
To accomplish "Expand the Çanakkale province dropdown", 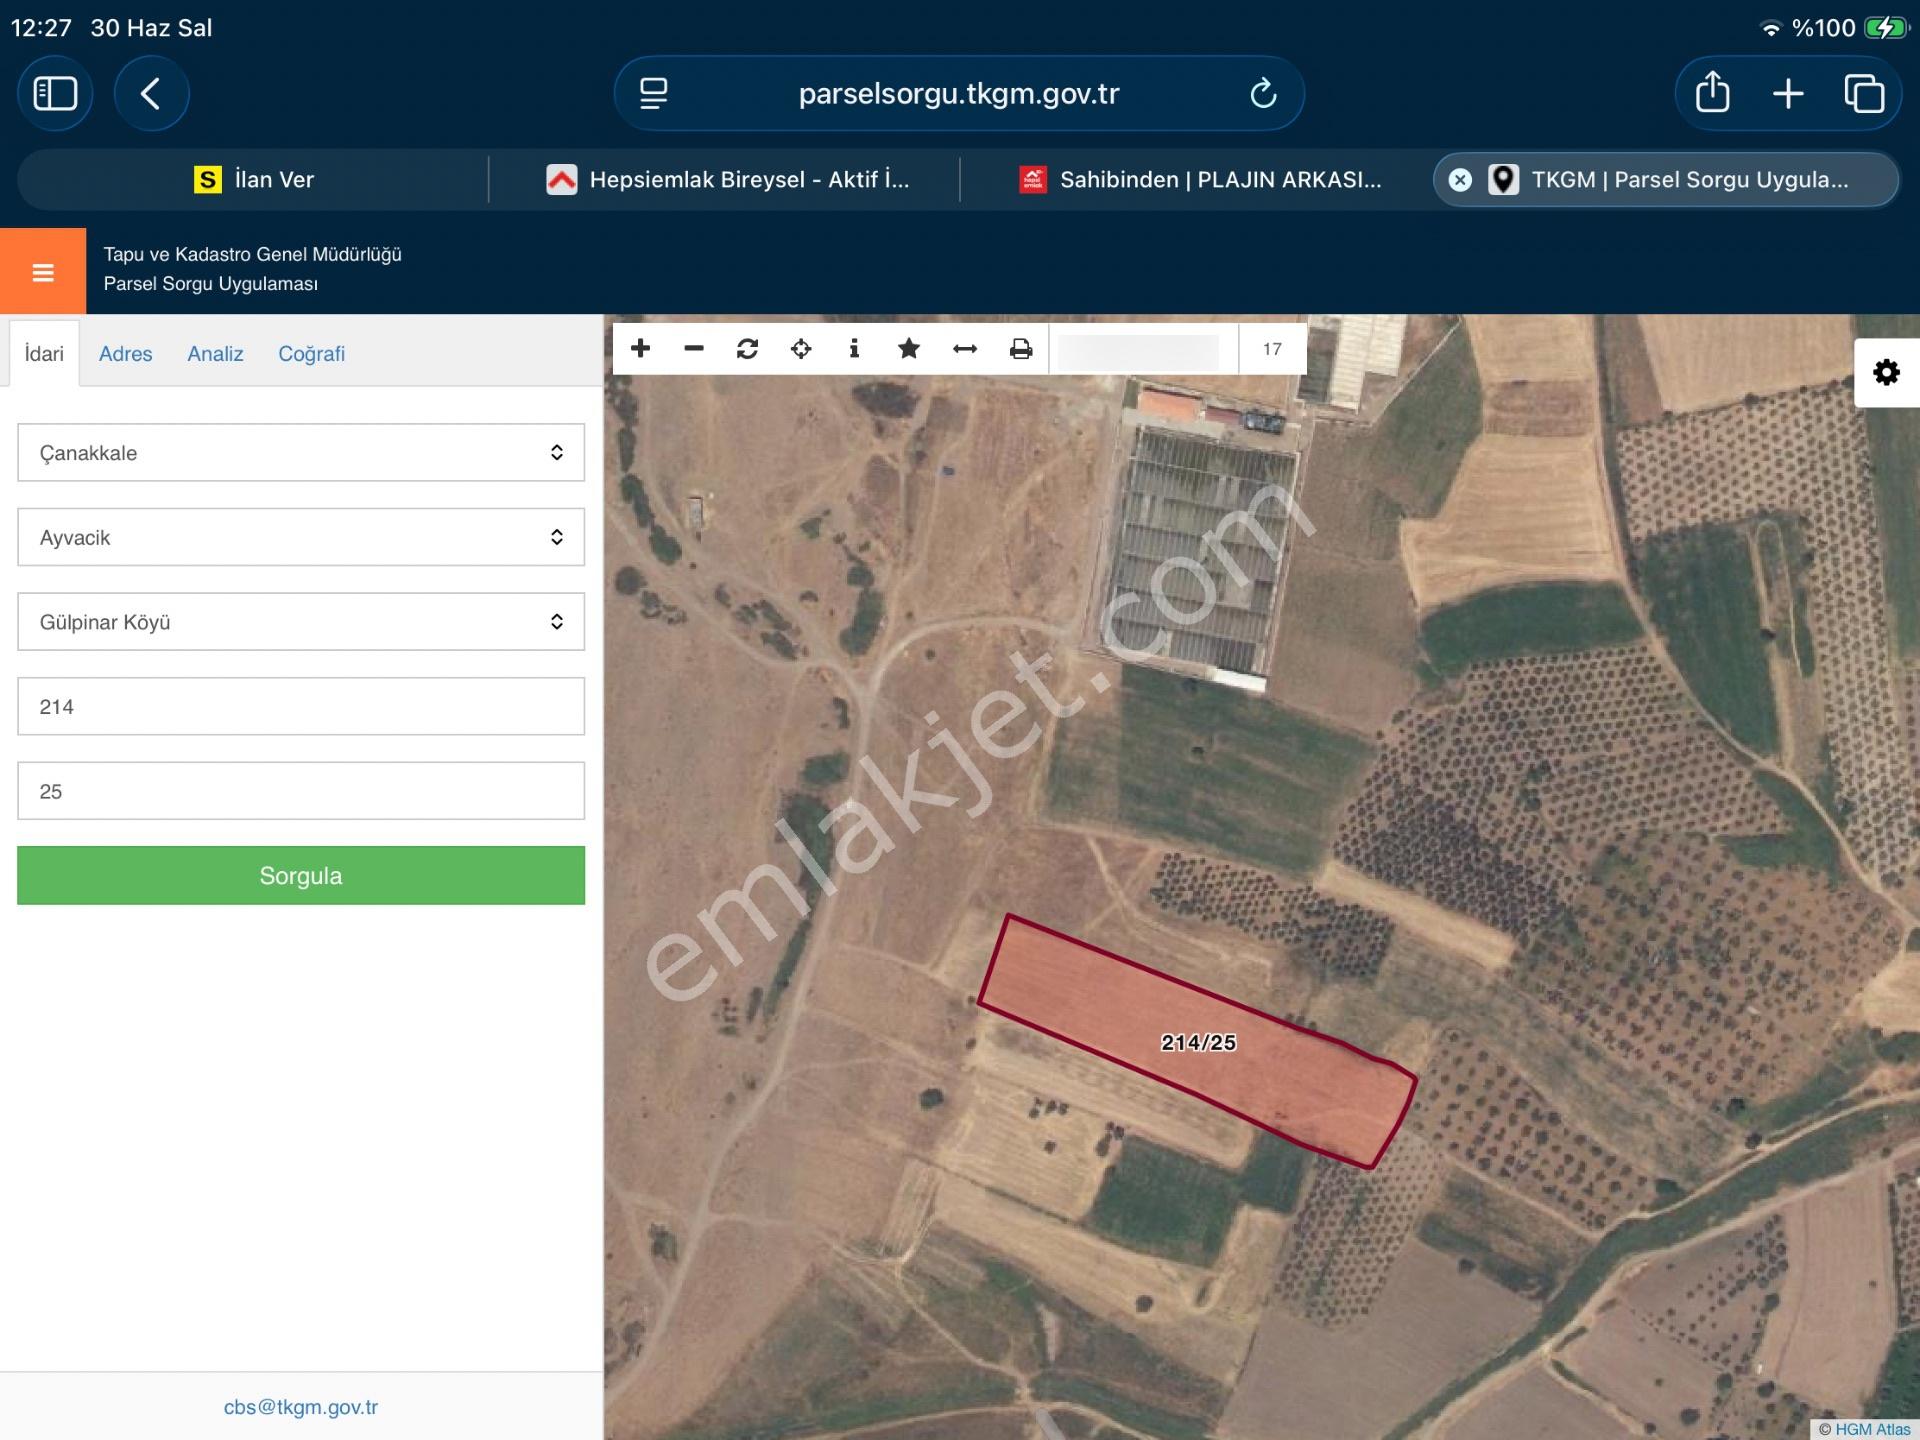I will 301,452.
